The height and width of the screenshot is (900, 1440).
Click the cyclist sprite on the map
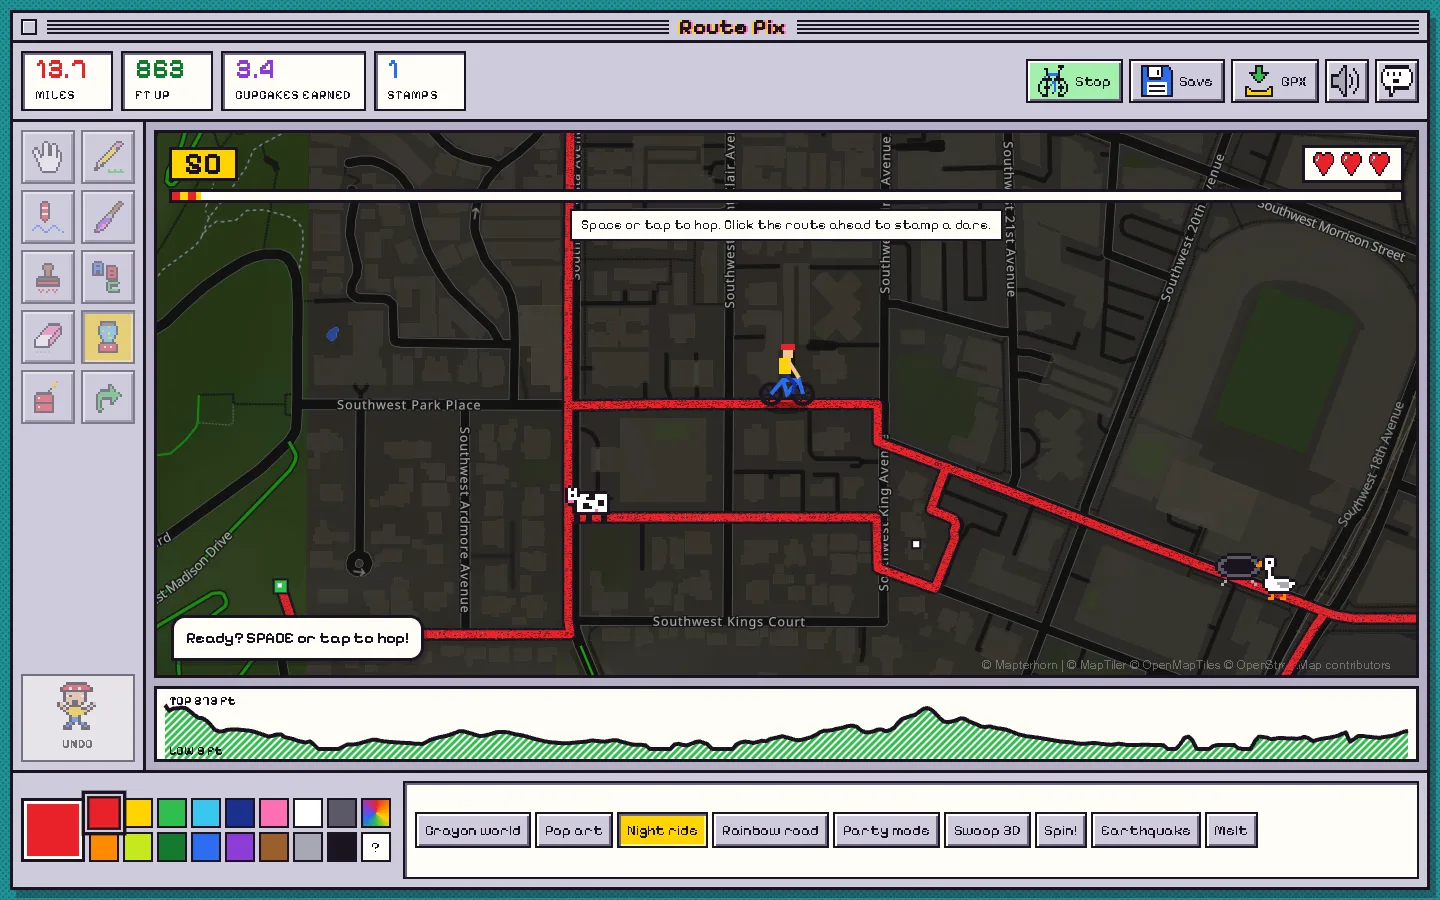787,376
